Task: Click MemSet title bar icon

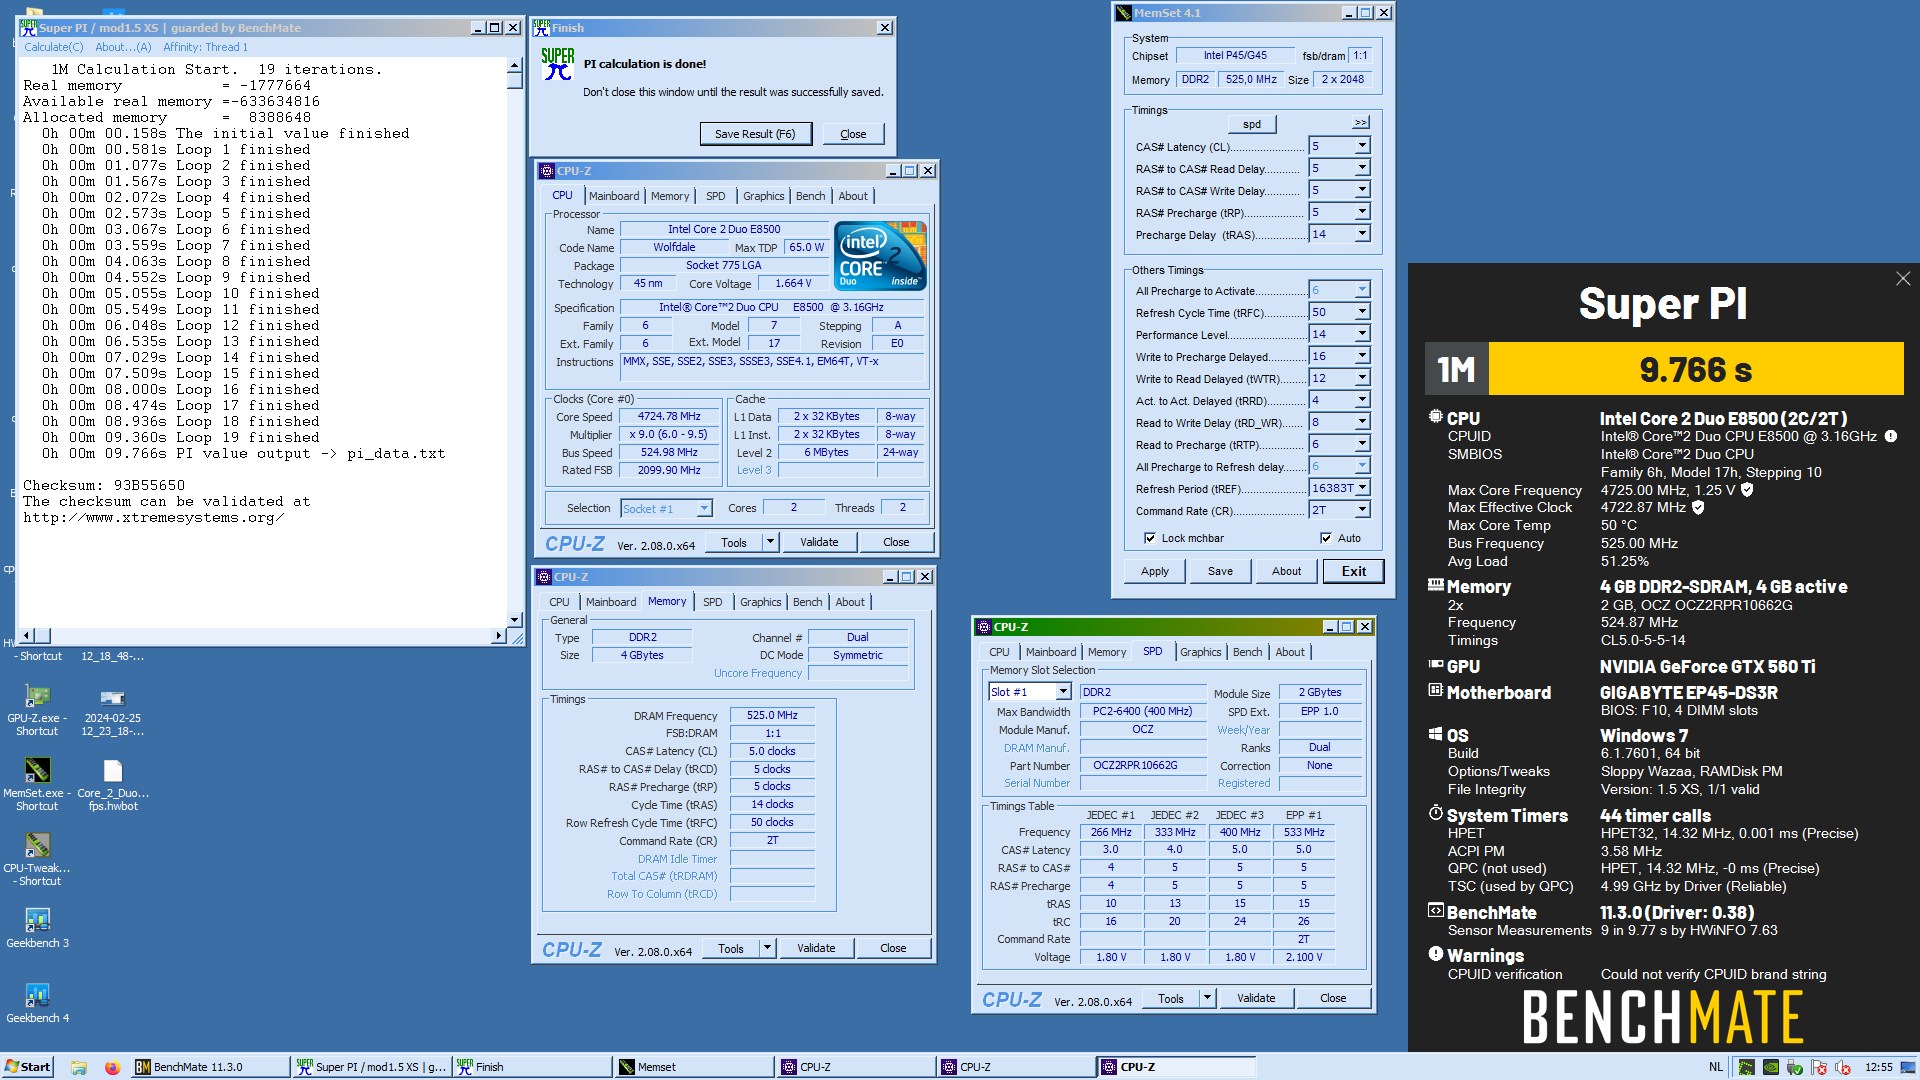Action: [x=1124, y=13]
